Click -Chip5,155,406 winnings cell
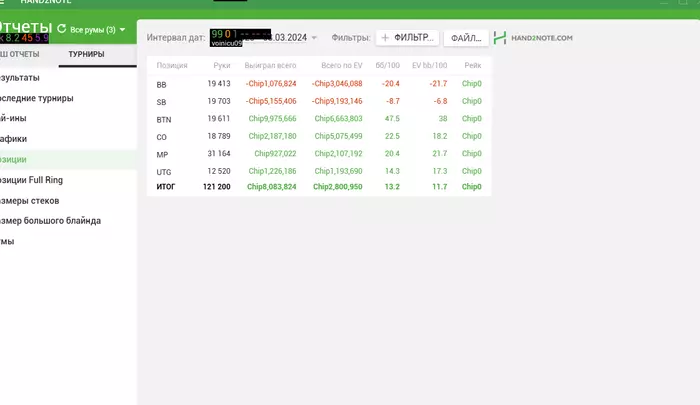 click(271, 101)
